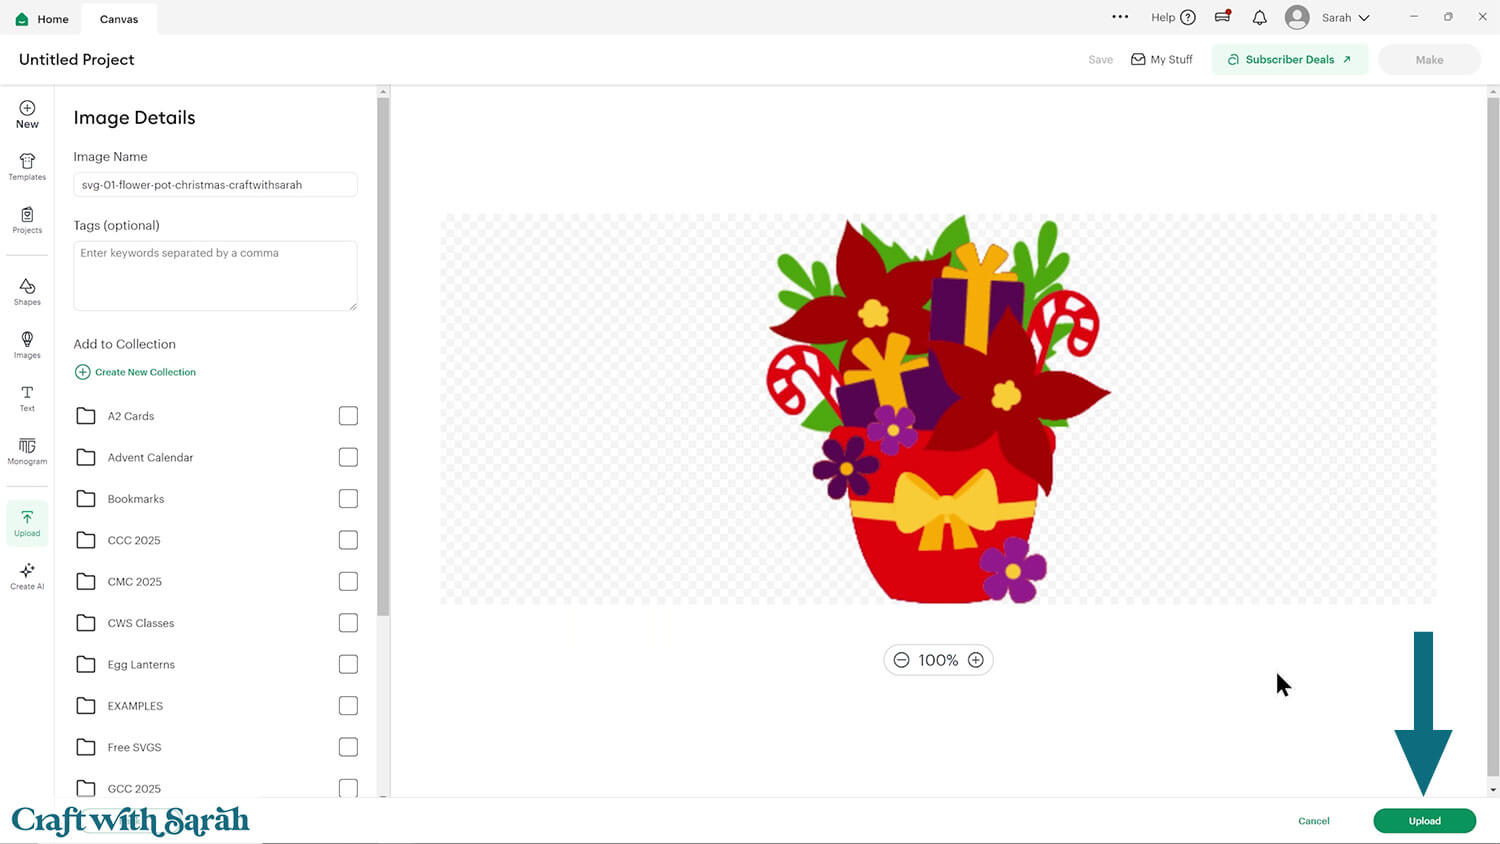
Task: Click the flower pot image preview
Action: [x=938, y=409]
